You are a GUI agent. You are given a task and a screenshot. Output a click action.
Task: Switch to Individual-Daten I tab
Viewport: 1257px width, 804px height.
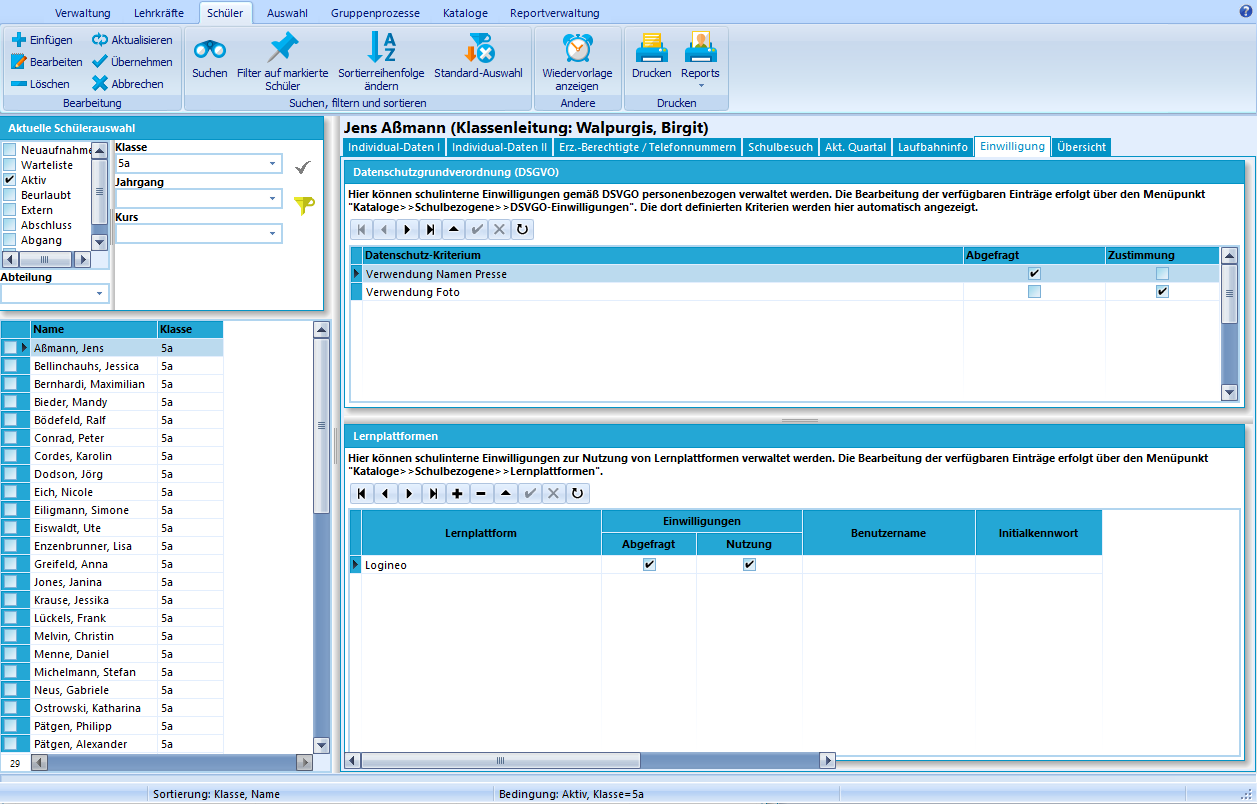coord(394,147)
